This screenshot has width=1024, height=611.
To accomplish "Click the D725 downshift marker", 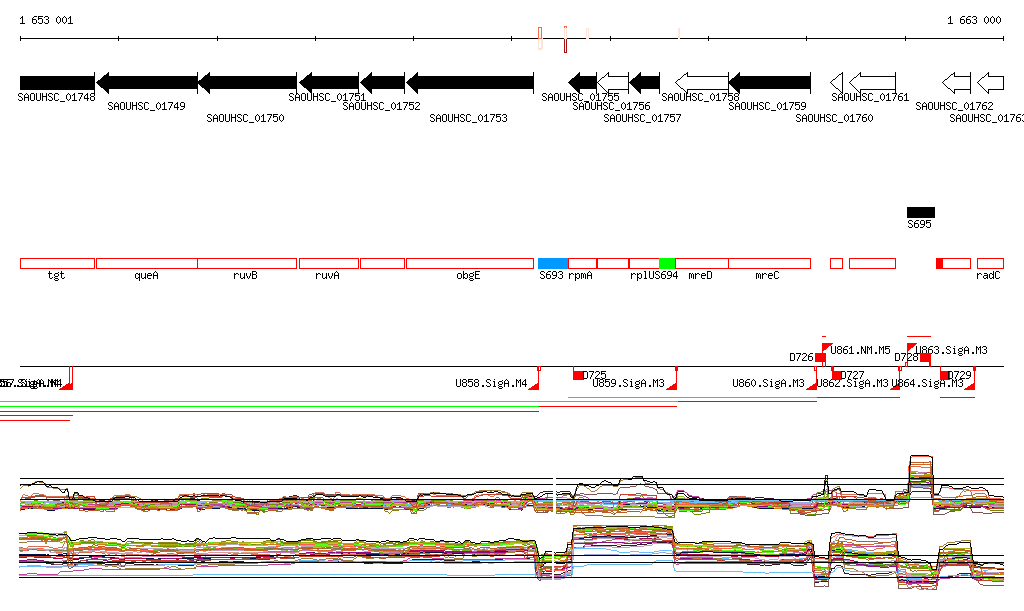I will [x=578, y=375].
